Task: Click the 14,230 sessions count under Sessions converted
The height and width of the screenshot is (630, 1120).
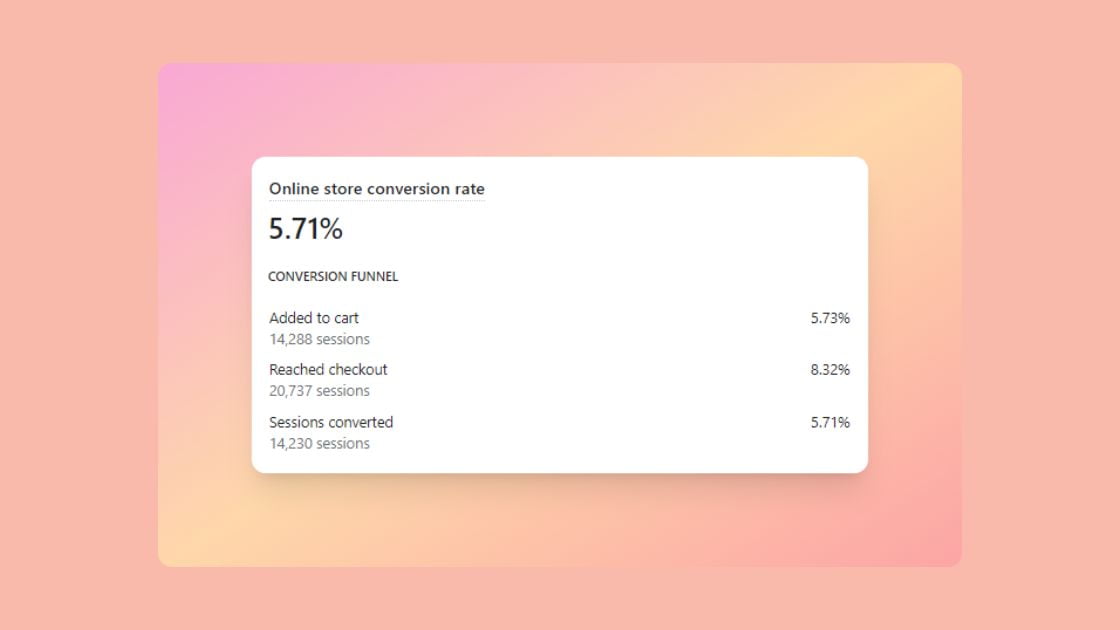Action: coord(319,443)
